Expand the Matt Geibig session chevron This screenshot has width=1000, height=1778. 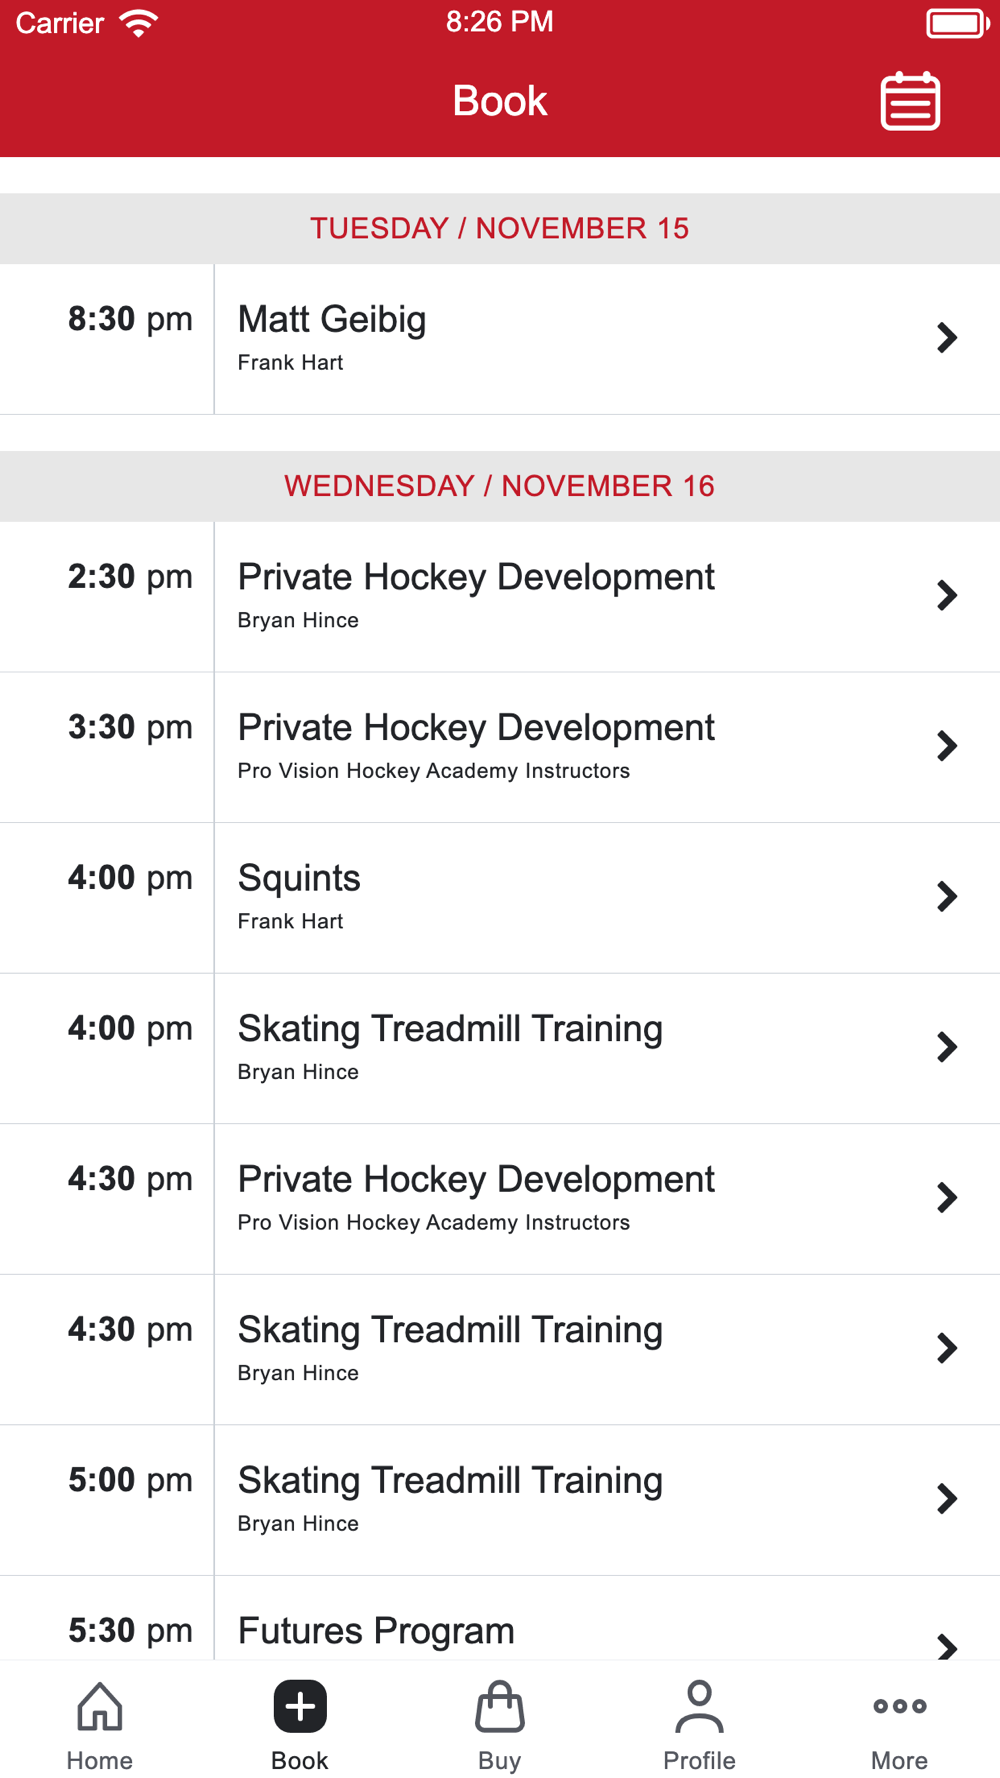[947, 338]
